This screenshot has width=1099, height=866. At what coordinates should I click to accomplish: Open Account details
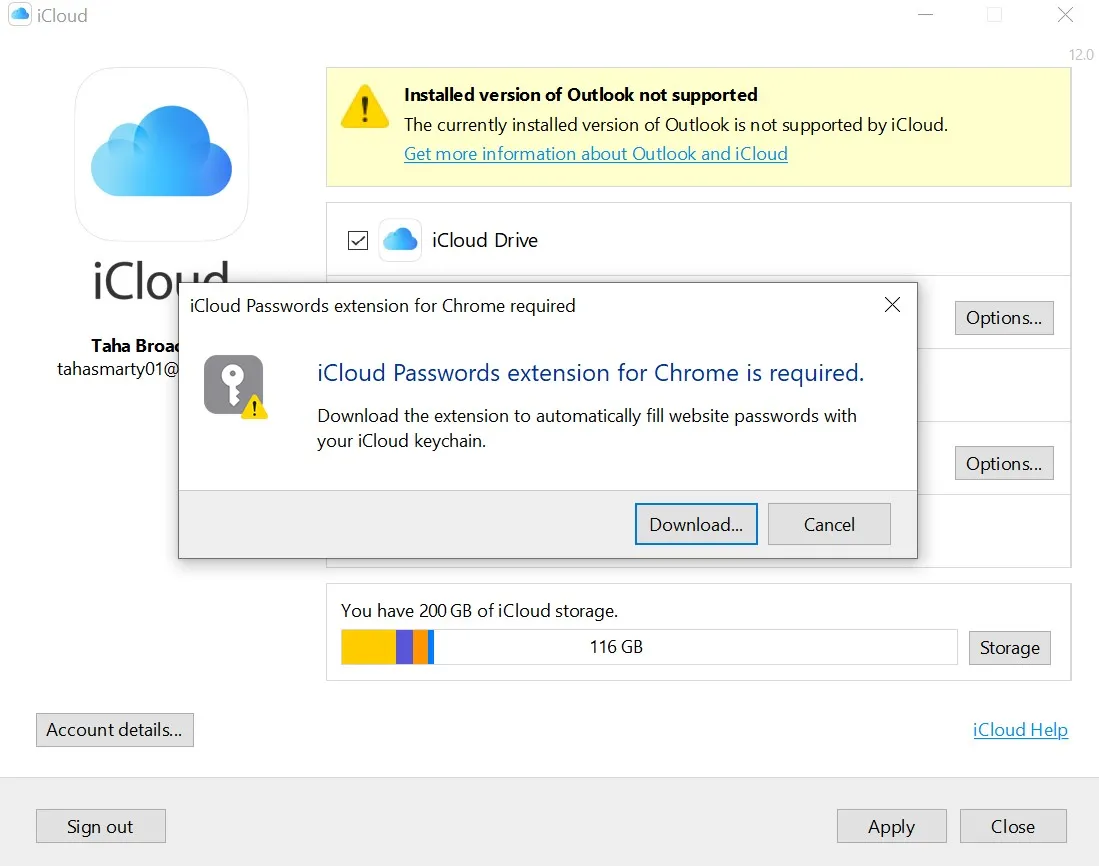[114, 730]
